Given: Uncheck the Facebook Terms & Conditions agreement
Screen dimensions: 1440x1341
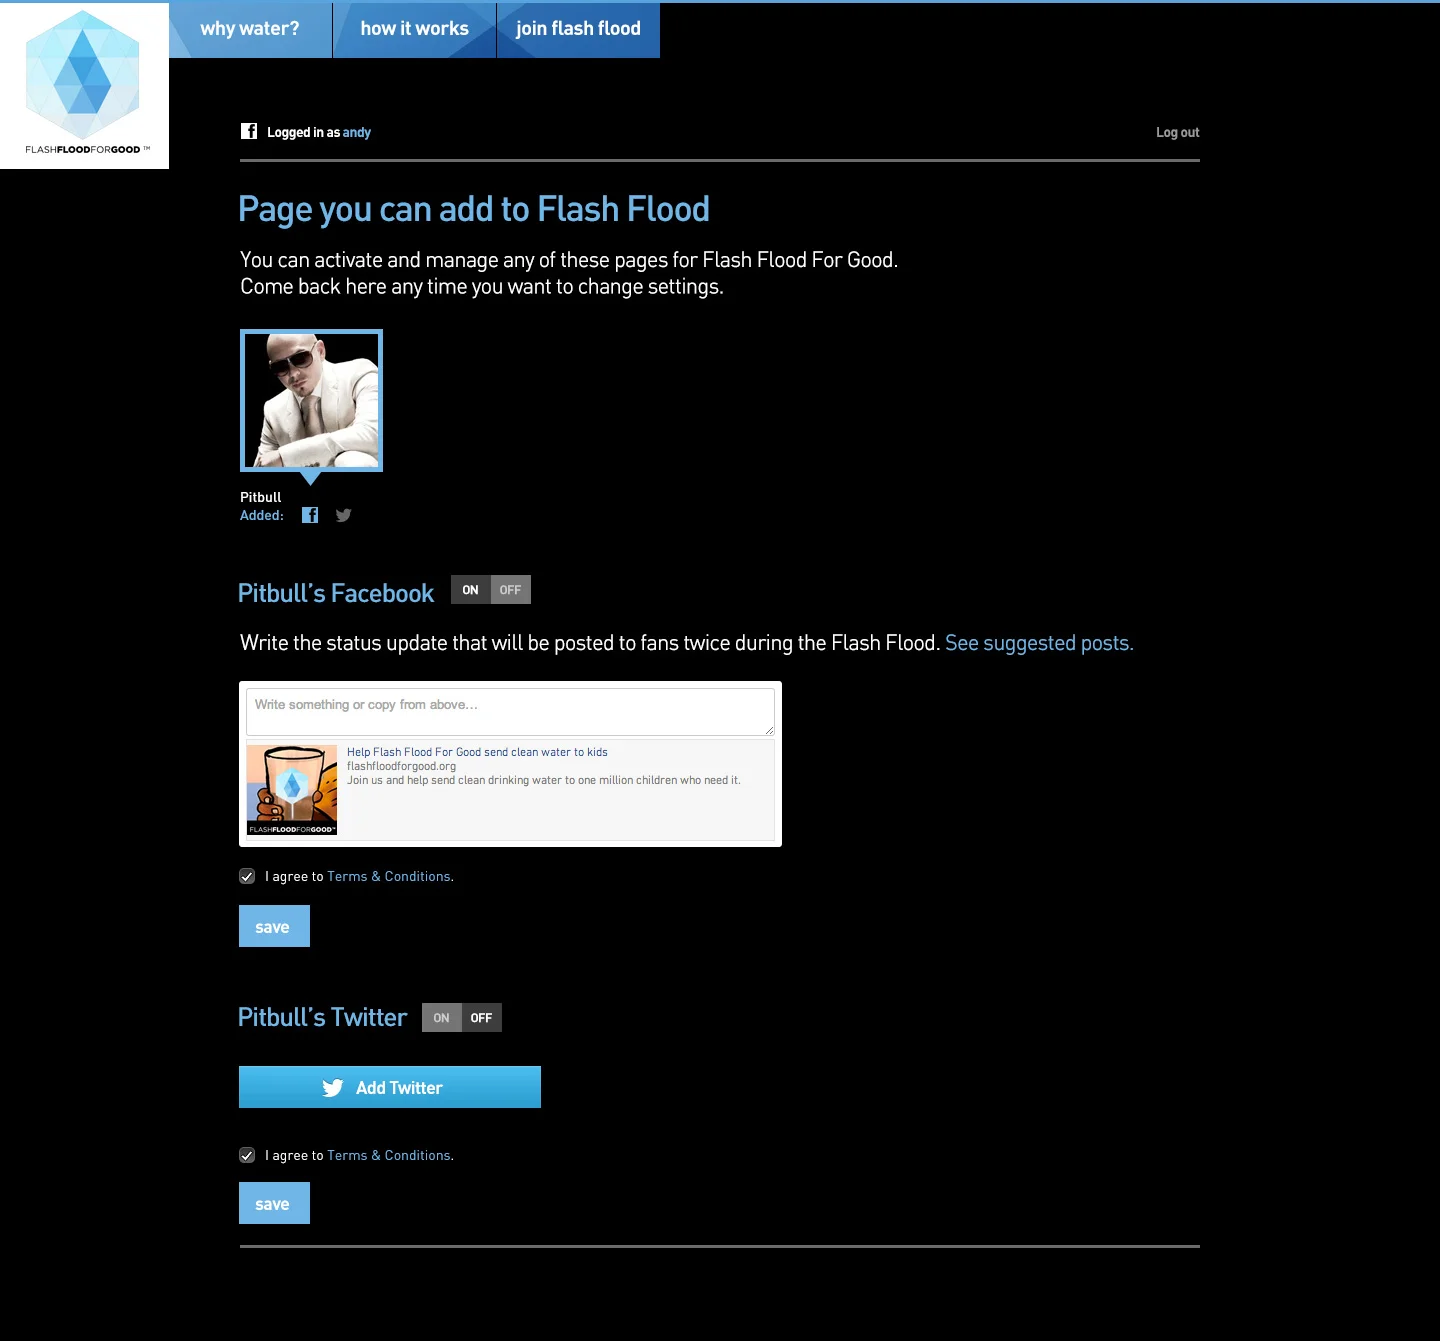Looking at the screenshot, I should 247,876.
